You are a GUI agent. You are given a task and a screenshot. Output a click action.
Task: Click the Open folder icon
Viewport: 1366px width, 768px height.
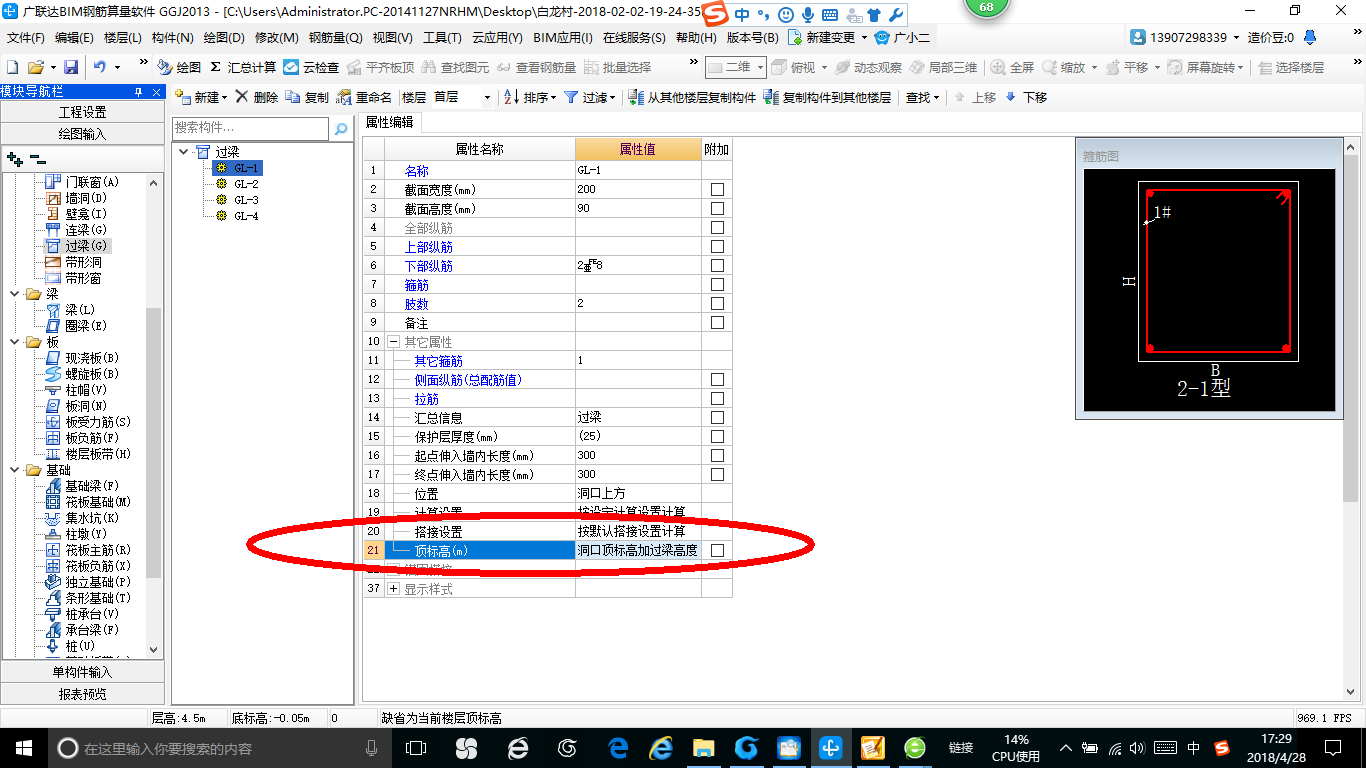35,67
